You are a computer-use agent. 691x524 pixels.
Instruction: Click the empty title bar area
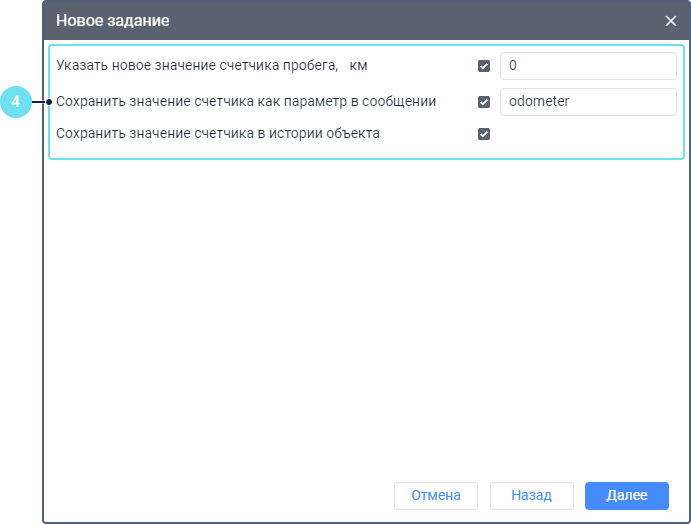coord(400,20)
